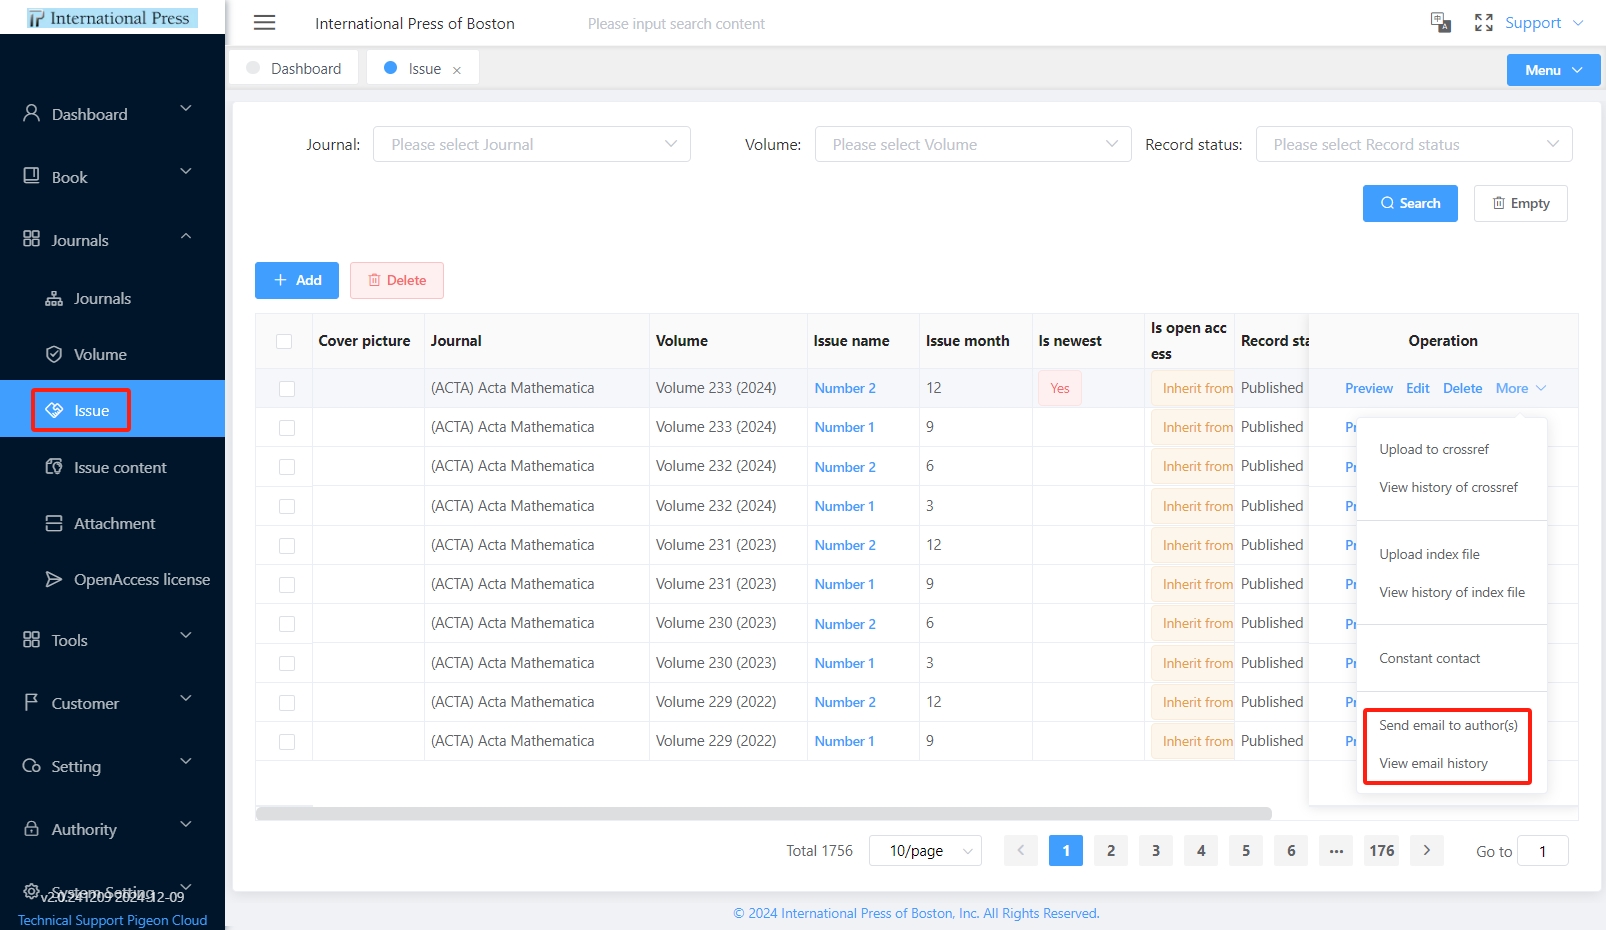1606x930 pixels.
Task: Toggle the hamburger sidebar collapse icon
Action: [x=265, y=23]
